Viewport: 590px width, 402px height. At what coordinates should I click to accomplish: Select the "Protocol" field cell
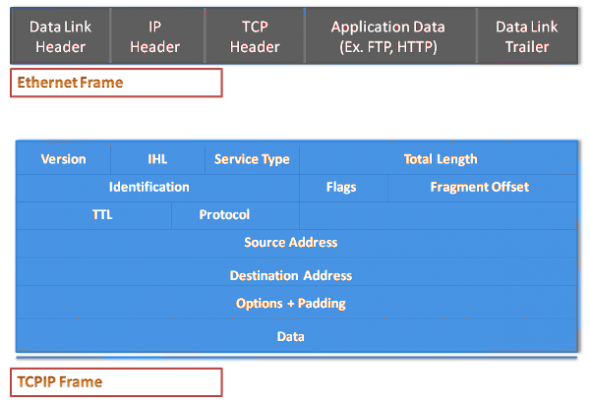(x=236, y=215)
